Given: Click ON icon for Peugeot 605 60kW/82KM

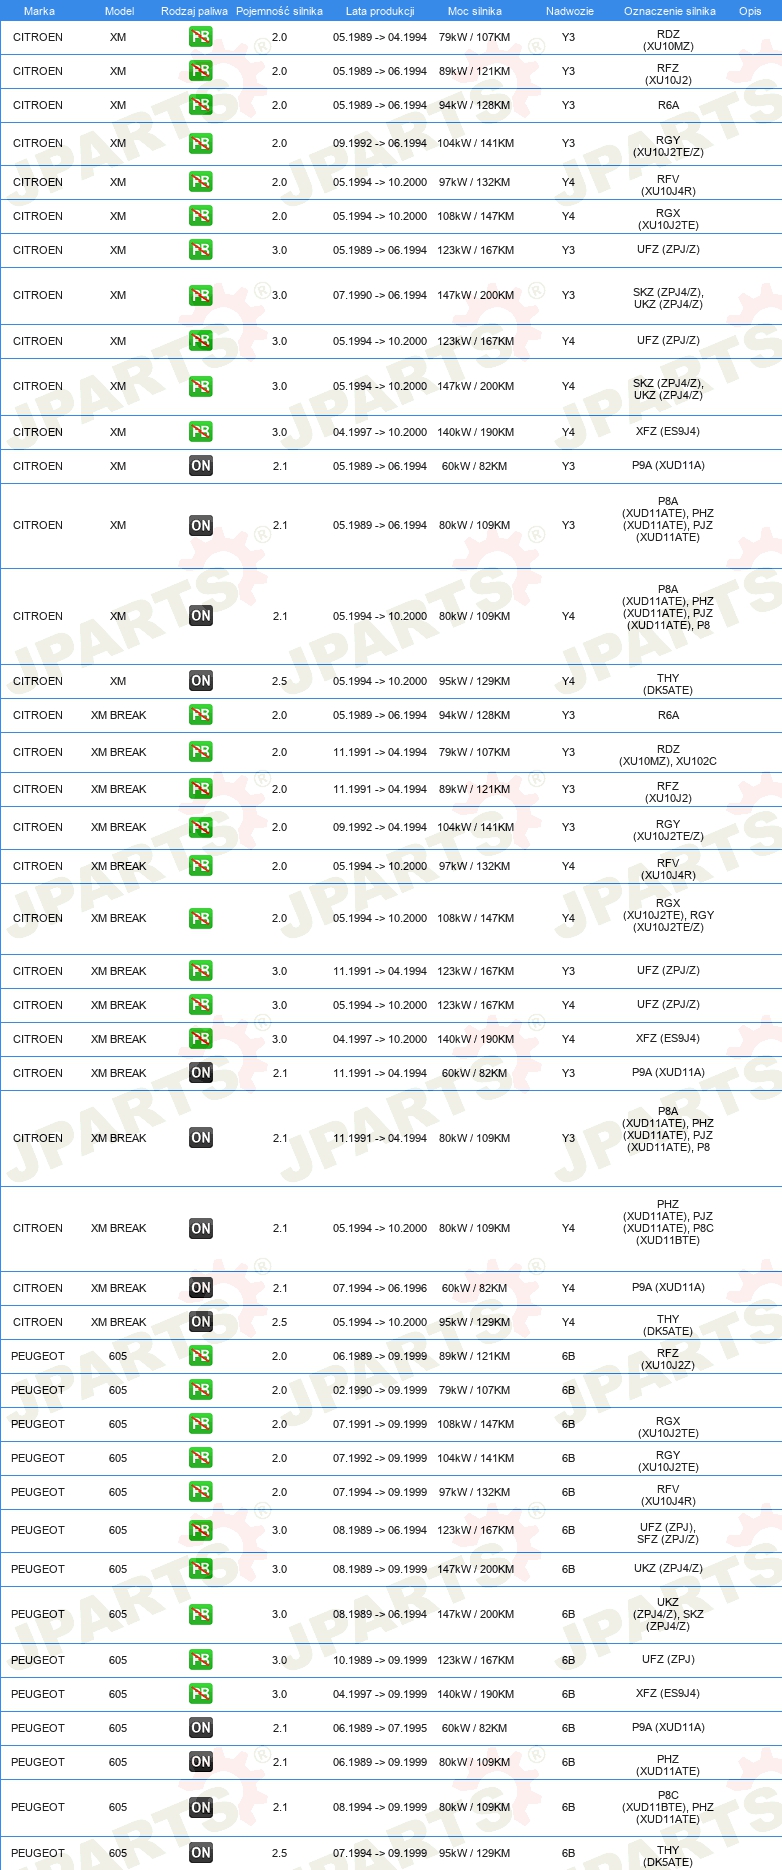Looking at the screenshot, I should pos(201,1728).
